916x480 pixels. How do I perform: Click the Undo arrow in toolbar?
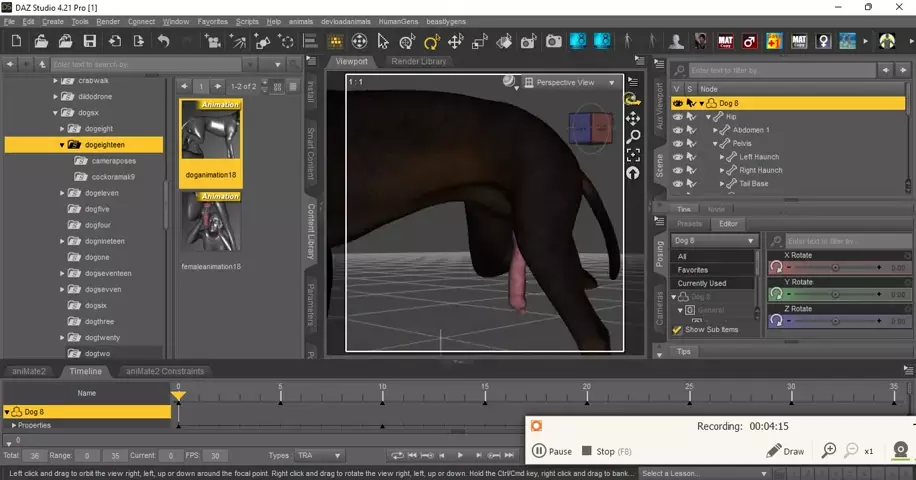pyautogui.click(x=163, y=42)
